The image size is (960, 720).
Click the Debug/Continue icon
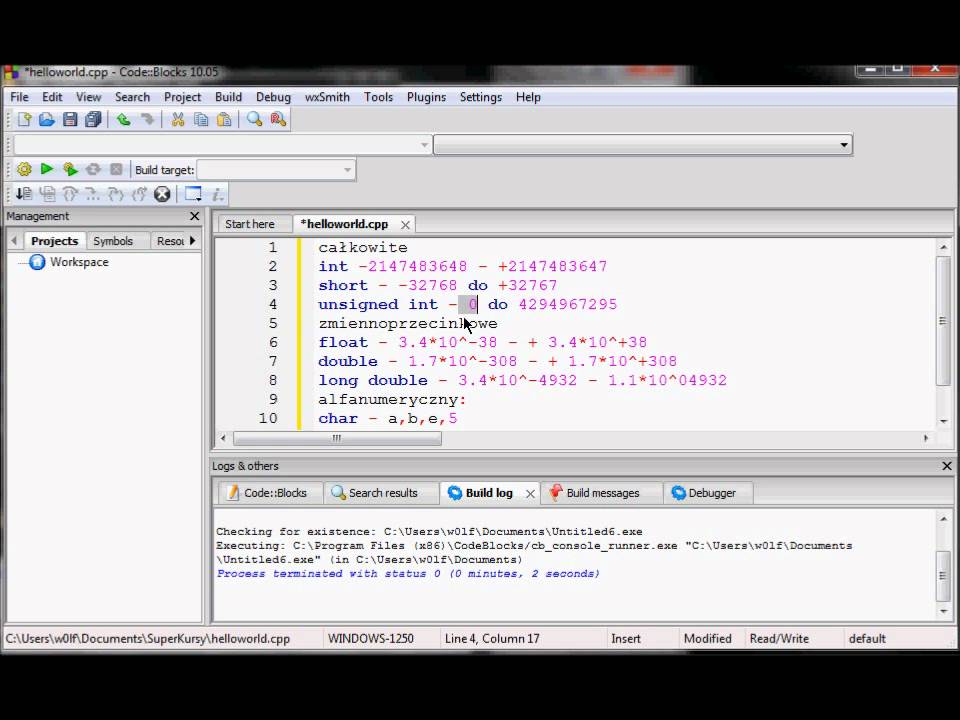[24, 194]
